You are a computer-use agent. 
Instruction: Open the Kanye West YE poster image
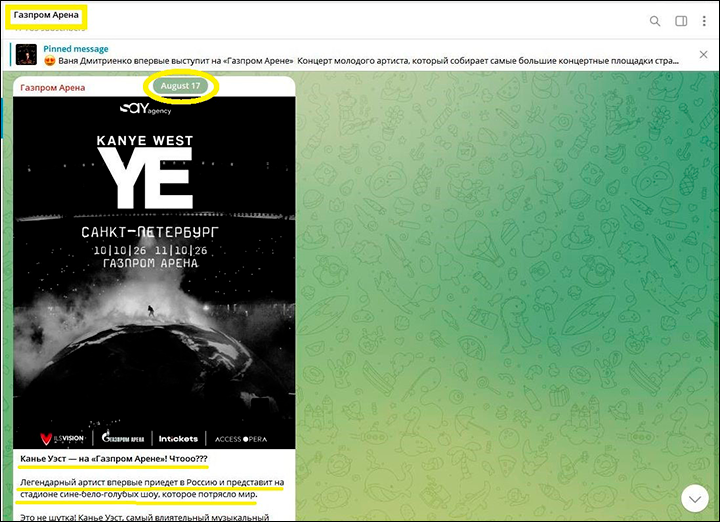tap(154, 273)
